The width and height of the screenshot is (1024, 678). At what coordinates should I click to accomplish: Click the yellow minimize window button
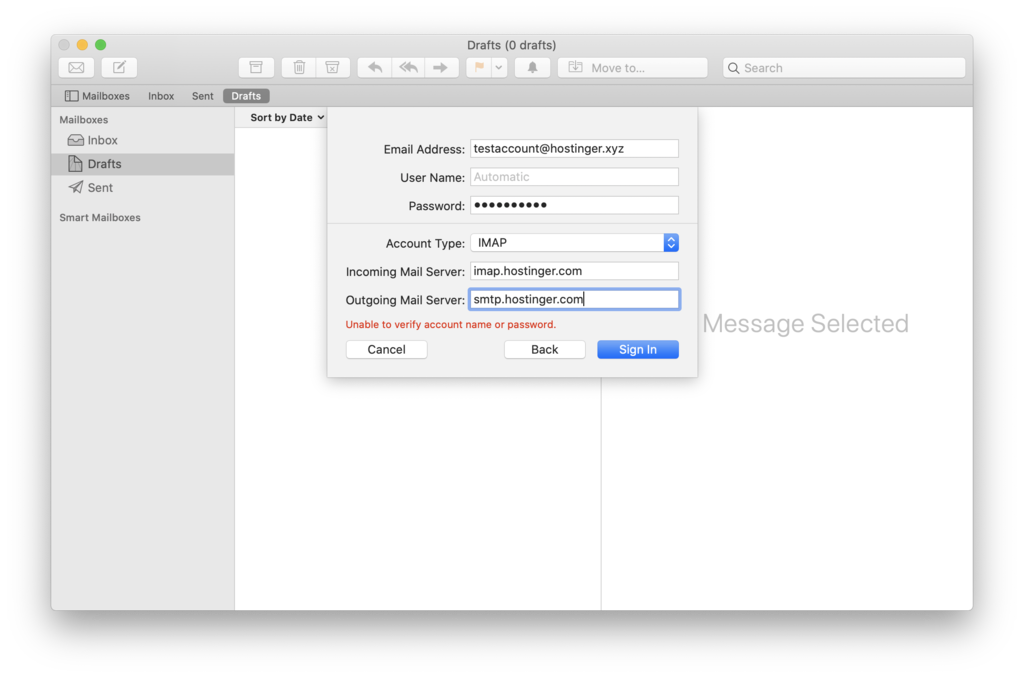[82, 44]
